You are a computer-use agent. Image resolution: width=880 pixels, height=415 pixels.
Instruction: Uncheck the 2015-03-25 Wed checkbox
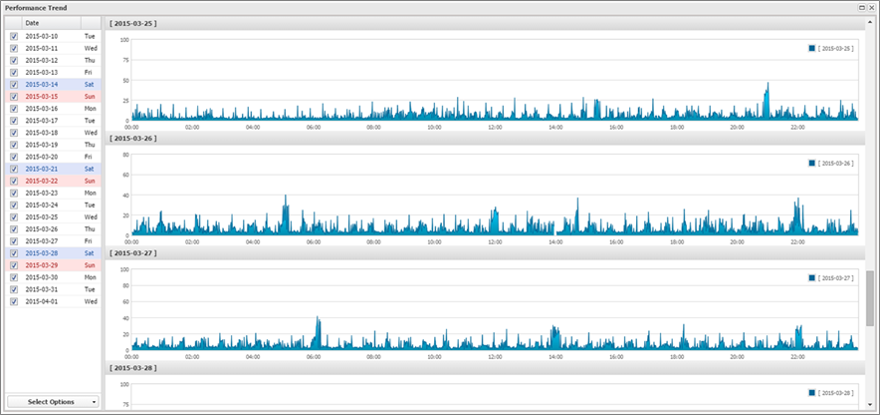pyautogui.click(x=14, y=217)
